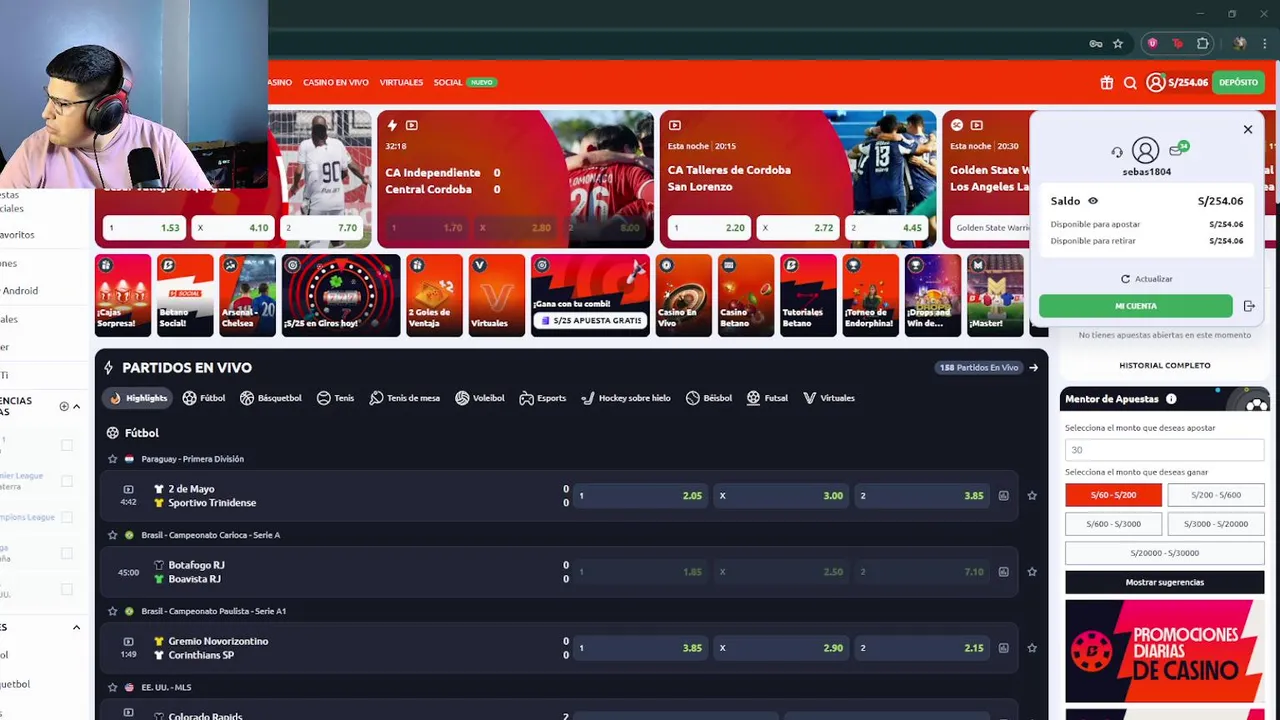Select the Béisbol tab

pyautogui.click(x=709, y=398)
